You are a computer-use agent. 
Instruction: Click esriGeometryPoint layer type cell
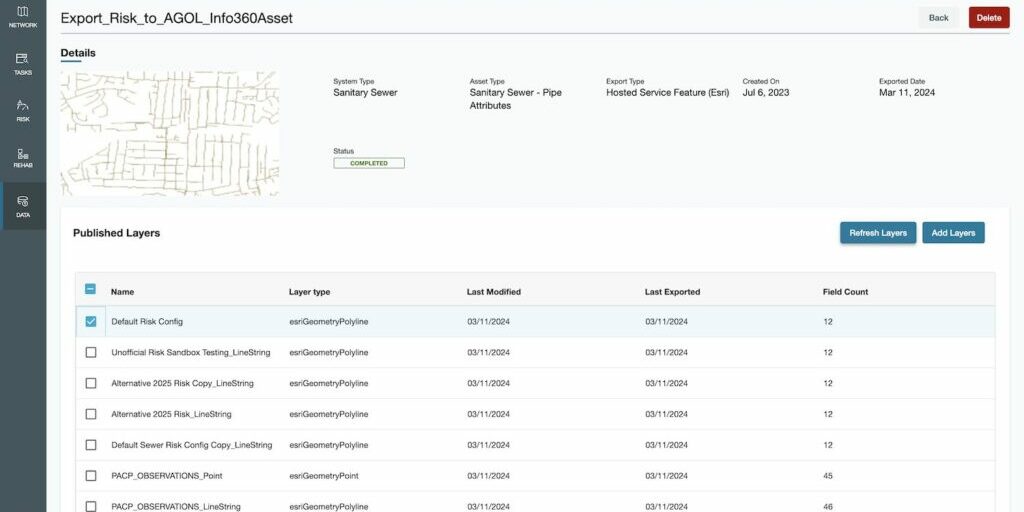pyautogui.click(x=324, y=475)
